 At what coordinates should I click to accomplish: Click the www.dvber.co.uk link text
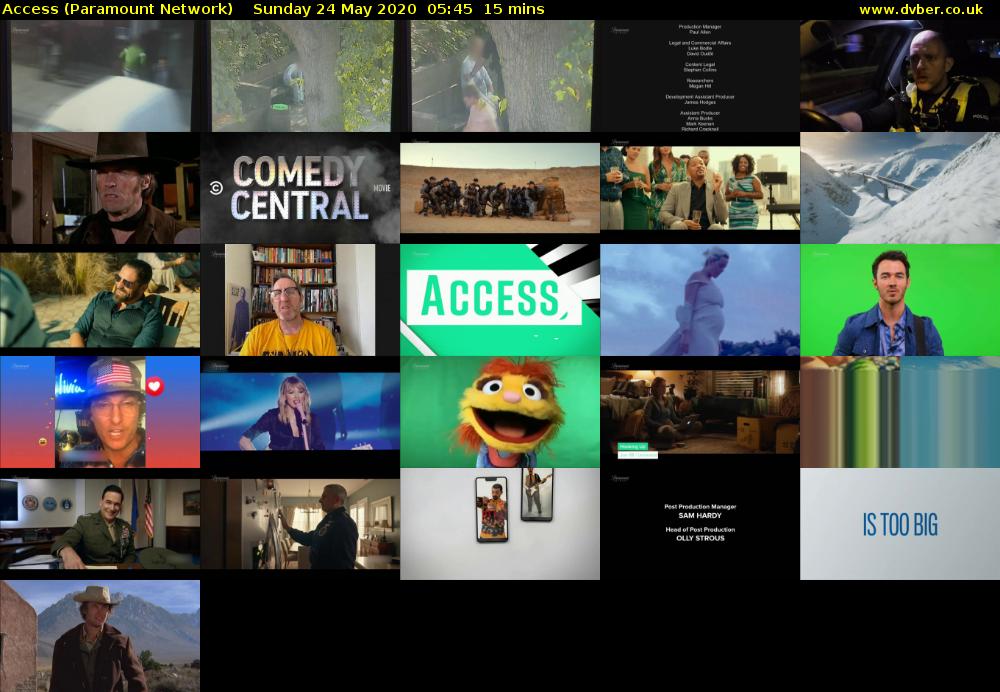click(x=920, y=10)
